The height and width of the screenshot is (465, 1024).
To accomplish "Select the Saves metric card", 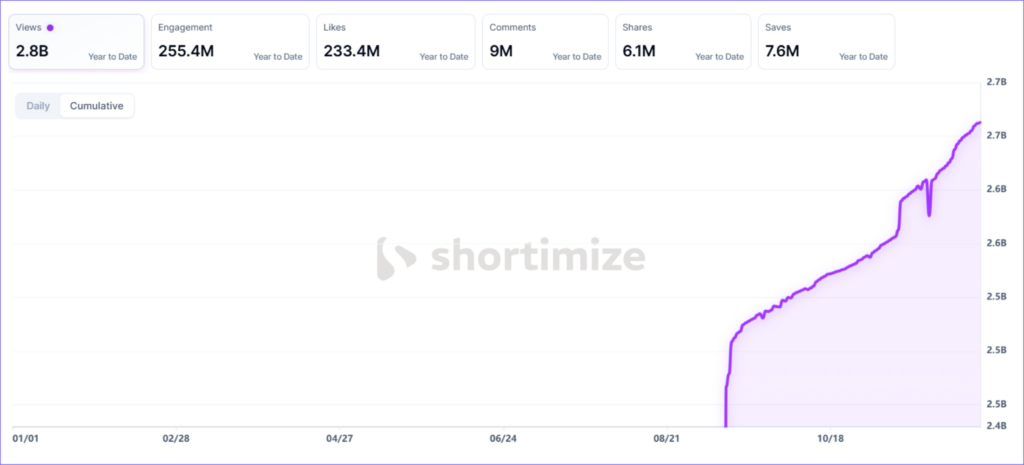I will [826, 42].
